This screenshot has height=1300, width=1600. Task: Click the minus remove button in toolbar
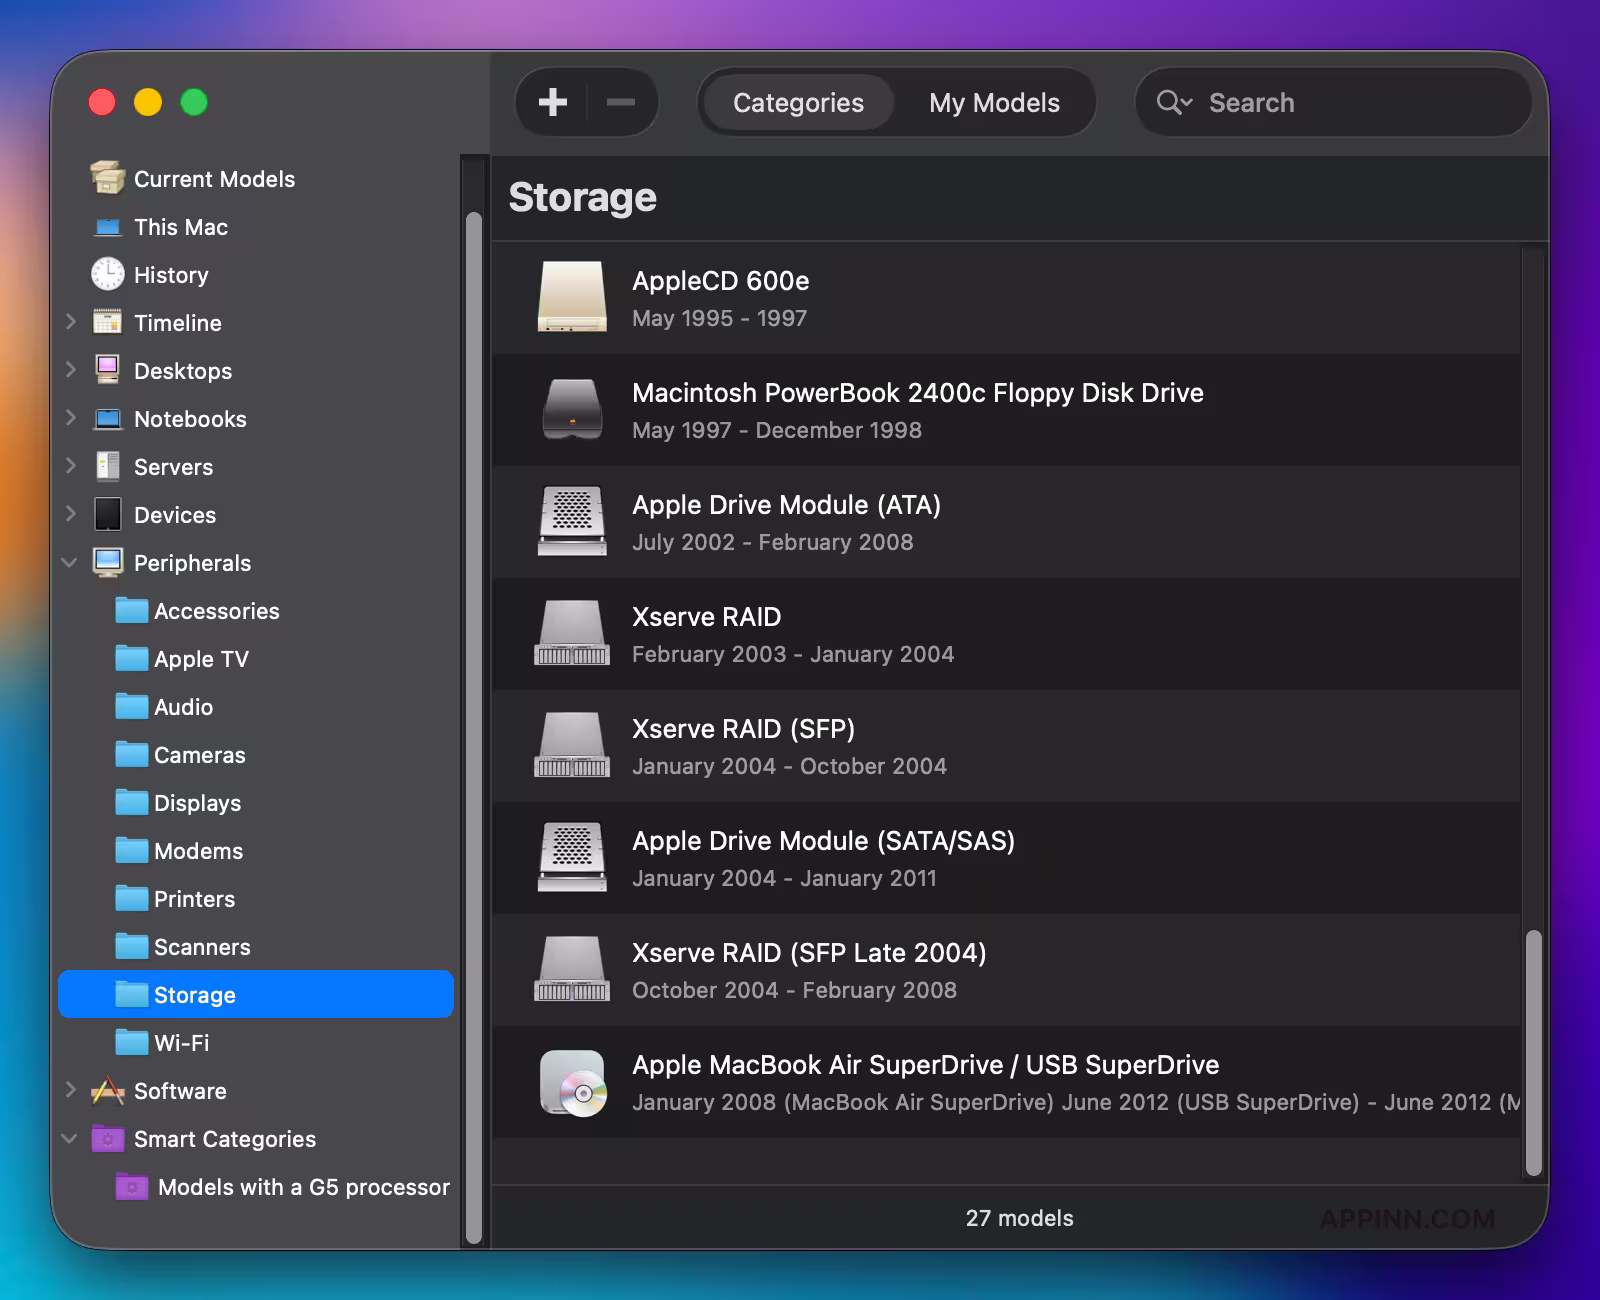(621, 102)
